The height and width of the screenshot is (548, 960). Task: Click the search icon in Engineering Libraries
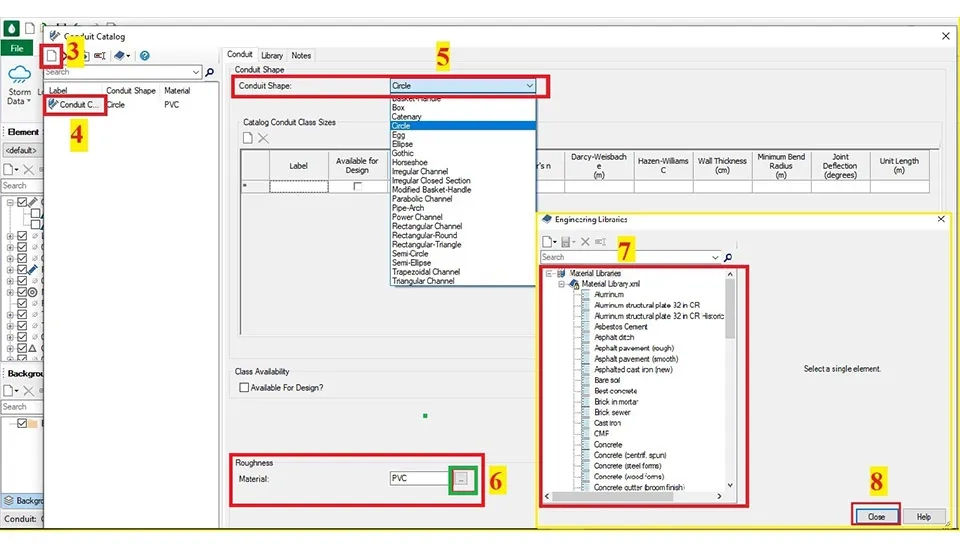pyautogui.click(x=727, y=257)
